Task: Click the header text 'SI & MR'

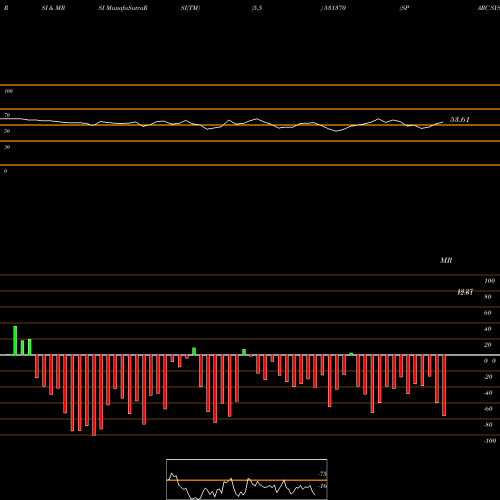Action: tap(53, 8)
